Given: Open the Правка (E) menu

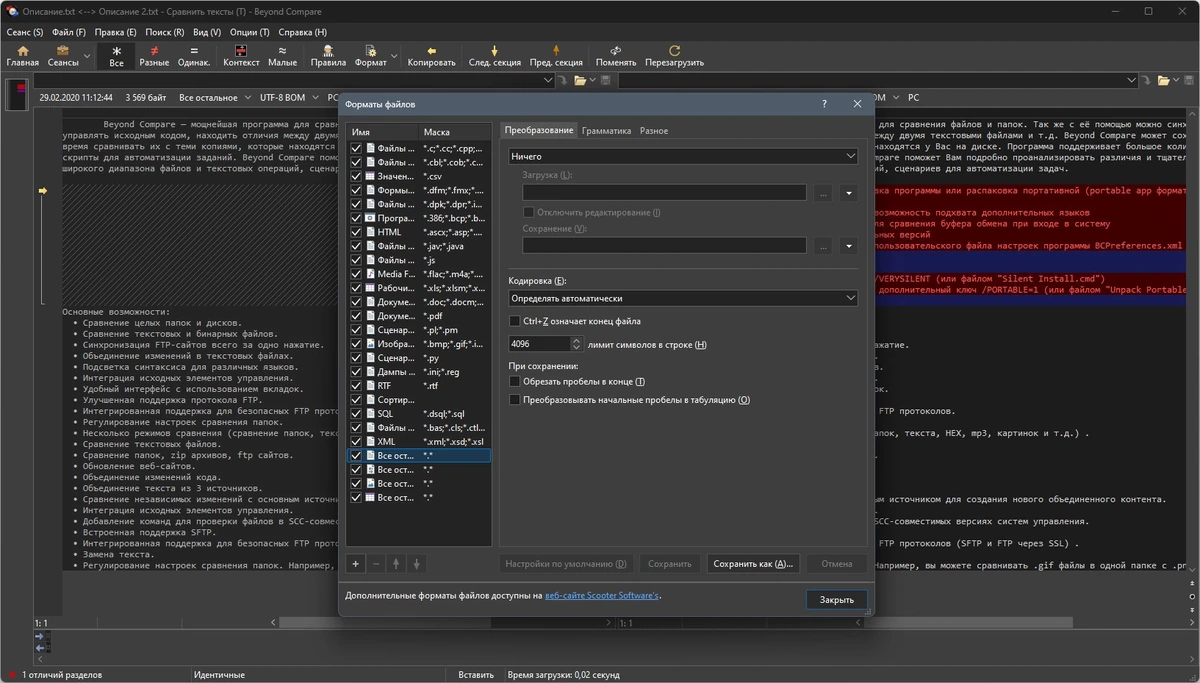Looking at the screenshot, I should 116,32.
